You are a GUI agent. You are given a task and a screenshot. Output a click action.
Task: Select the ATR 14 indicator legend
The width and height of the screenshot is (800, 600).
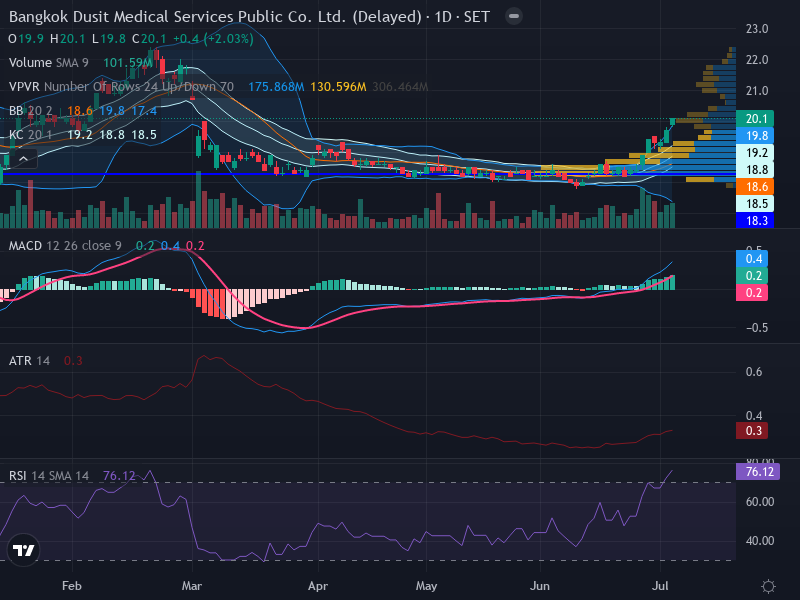29,361
